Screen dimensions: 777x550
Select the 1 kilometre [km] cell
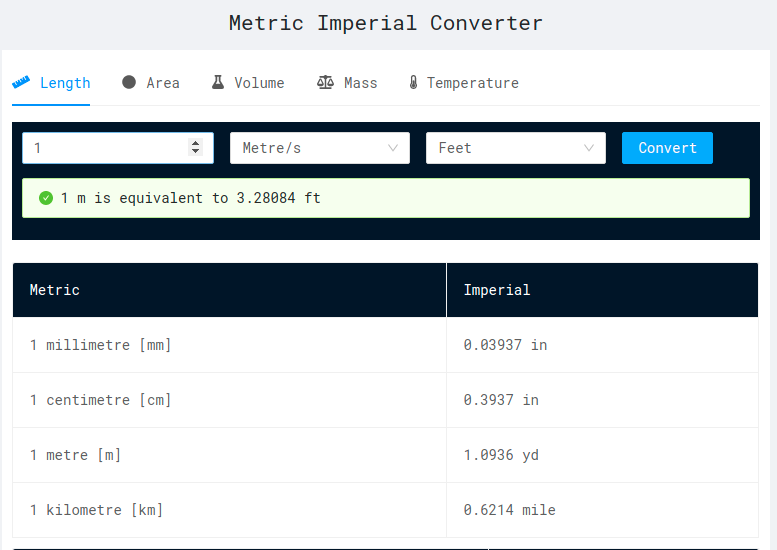click(x=229, y=510)
